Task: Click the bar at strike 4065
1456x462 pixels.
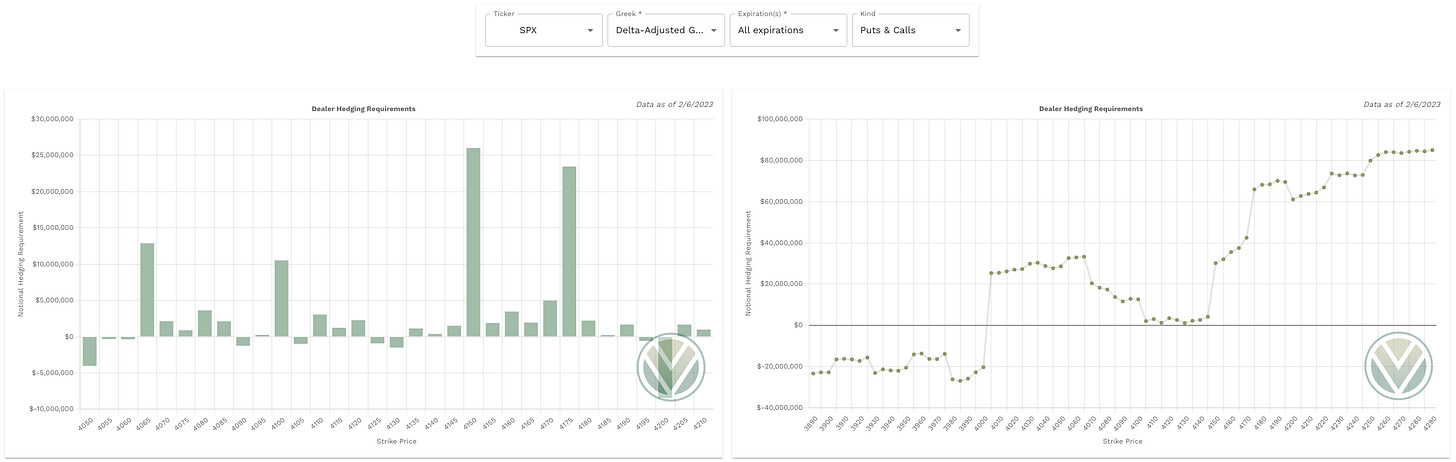Action: pos(147,290)
